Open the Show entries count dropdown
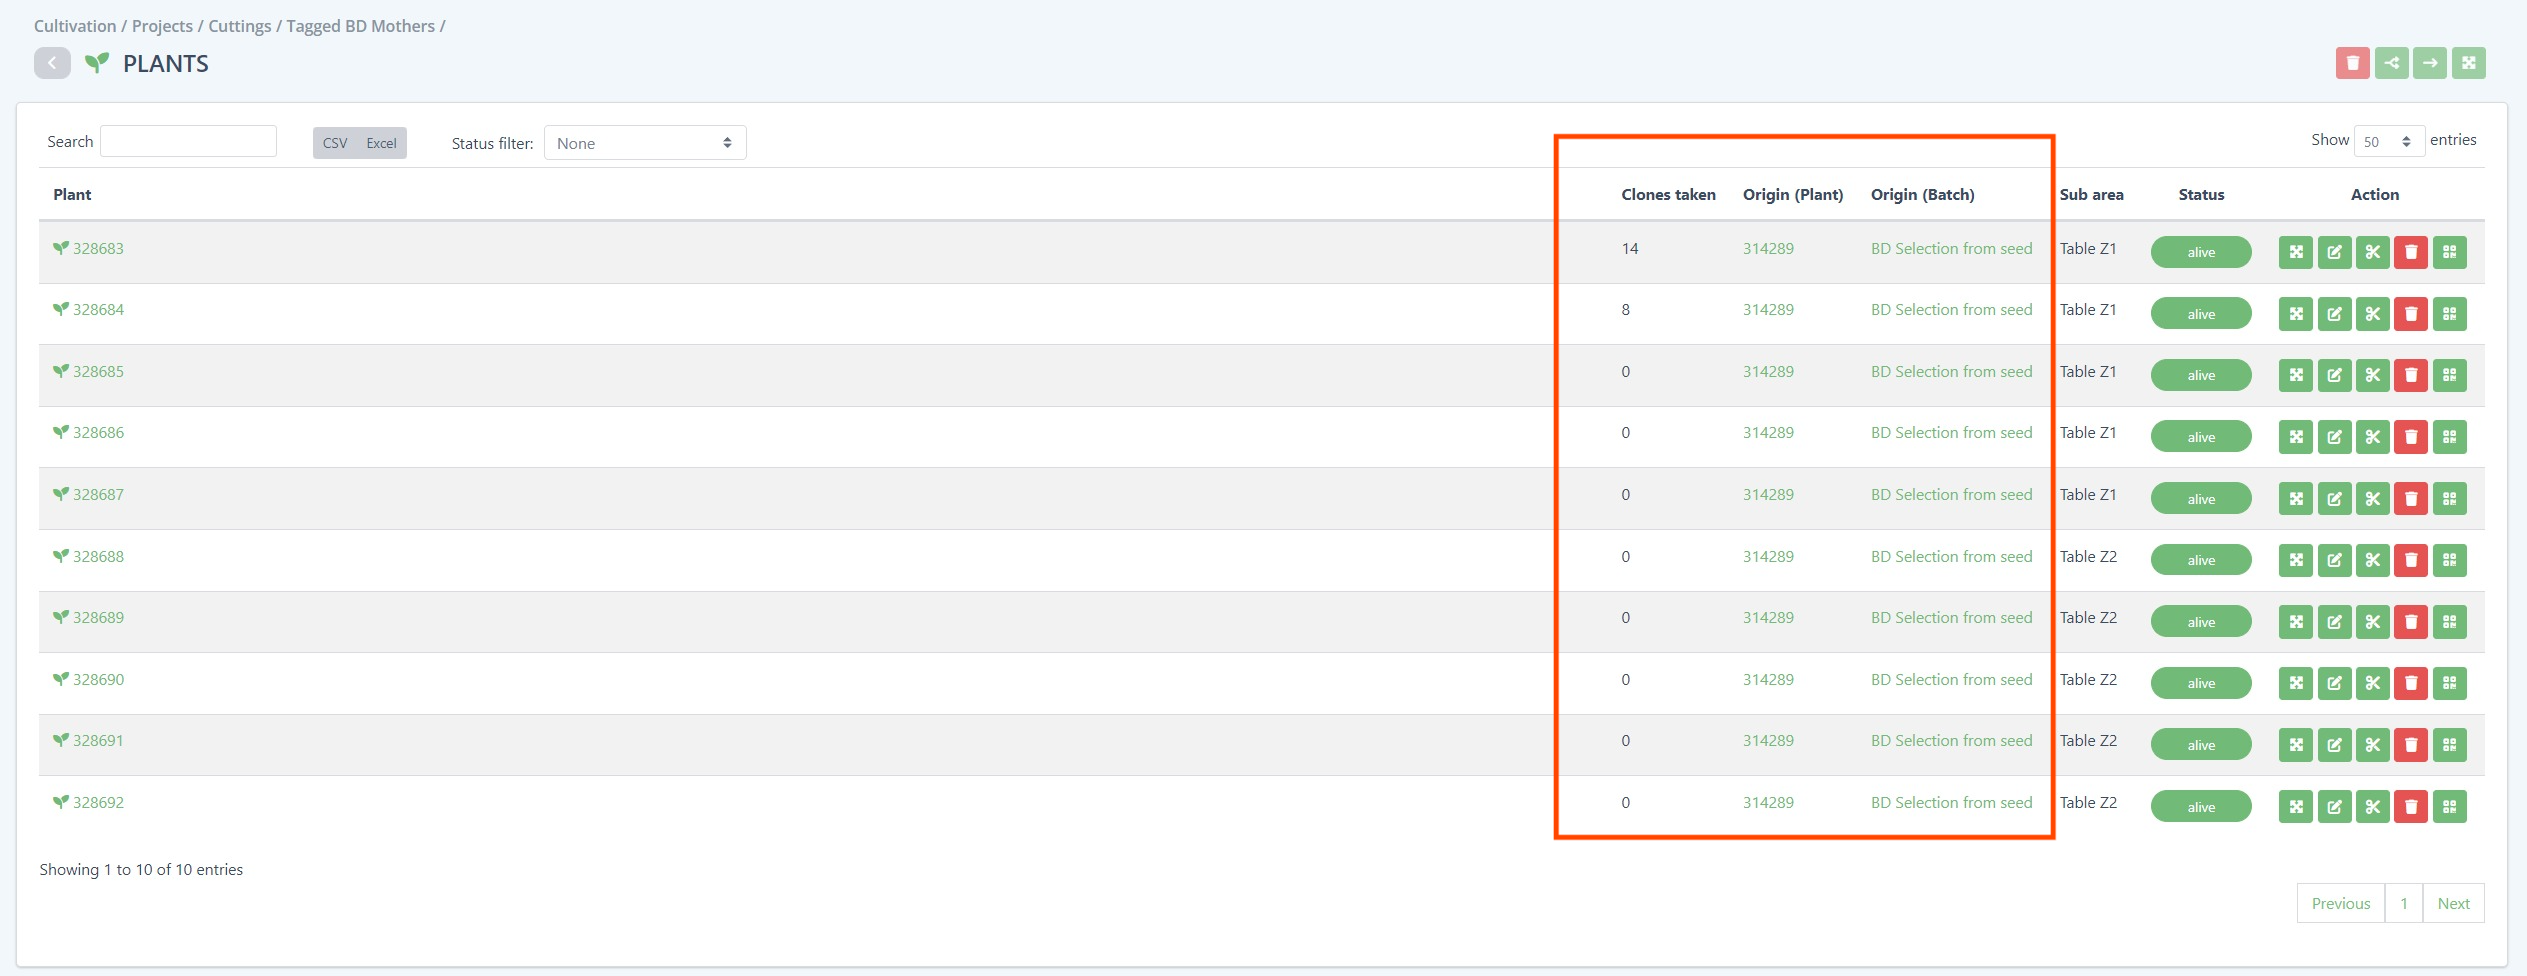Viewport: 2527px width, 976px height. (2388, 142)
